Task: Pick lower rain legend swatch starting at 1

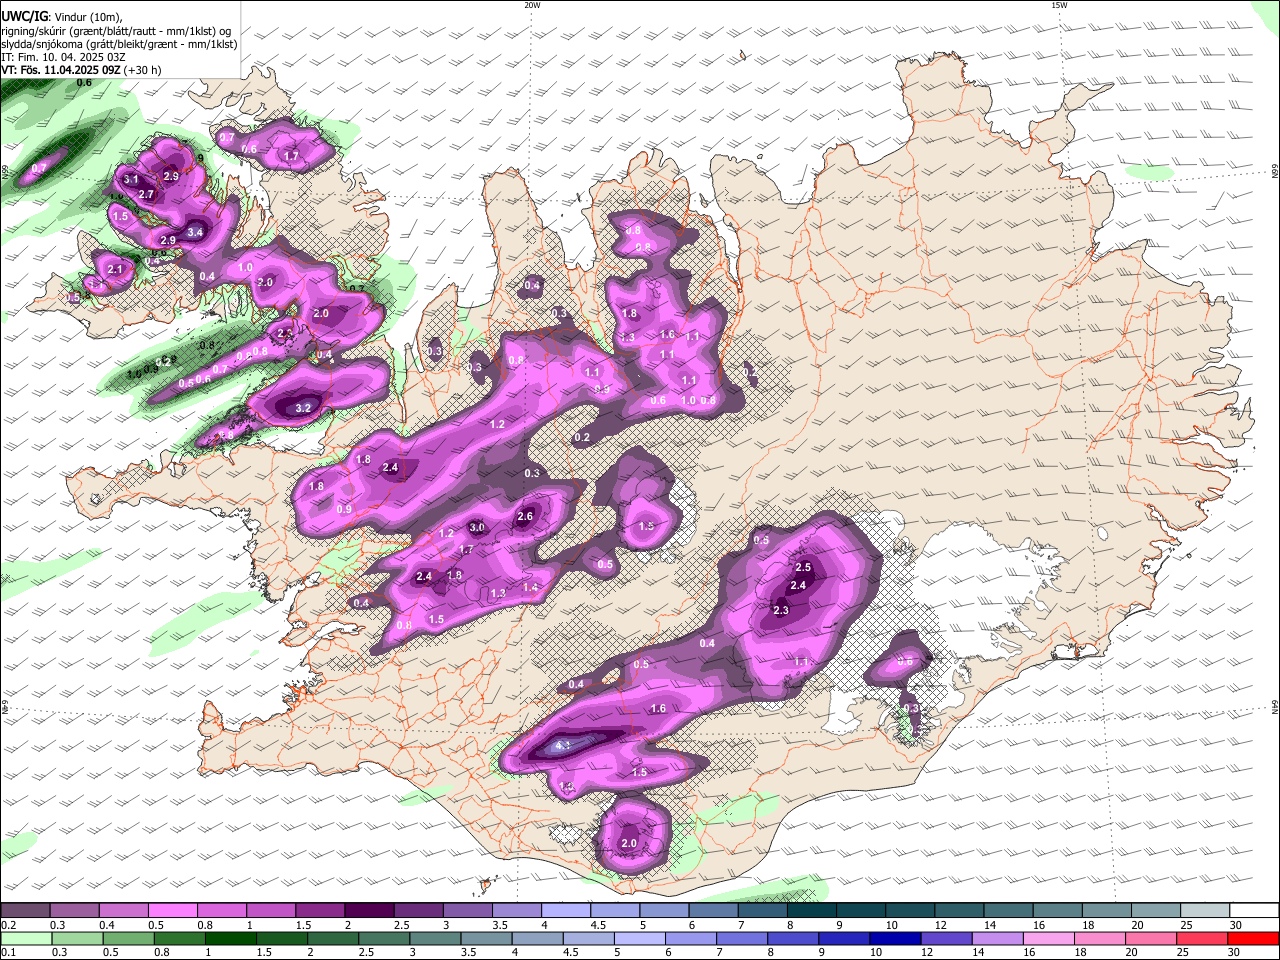Action: pyautogui.click(x=230, y=938)
